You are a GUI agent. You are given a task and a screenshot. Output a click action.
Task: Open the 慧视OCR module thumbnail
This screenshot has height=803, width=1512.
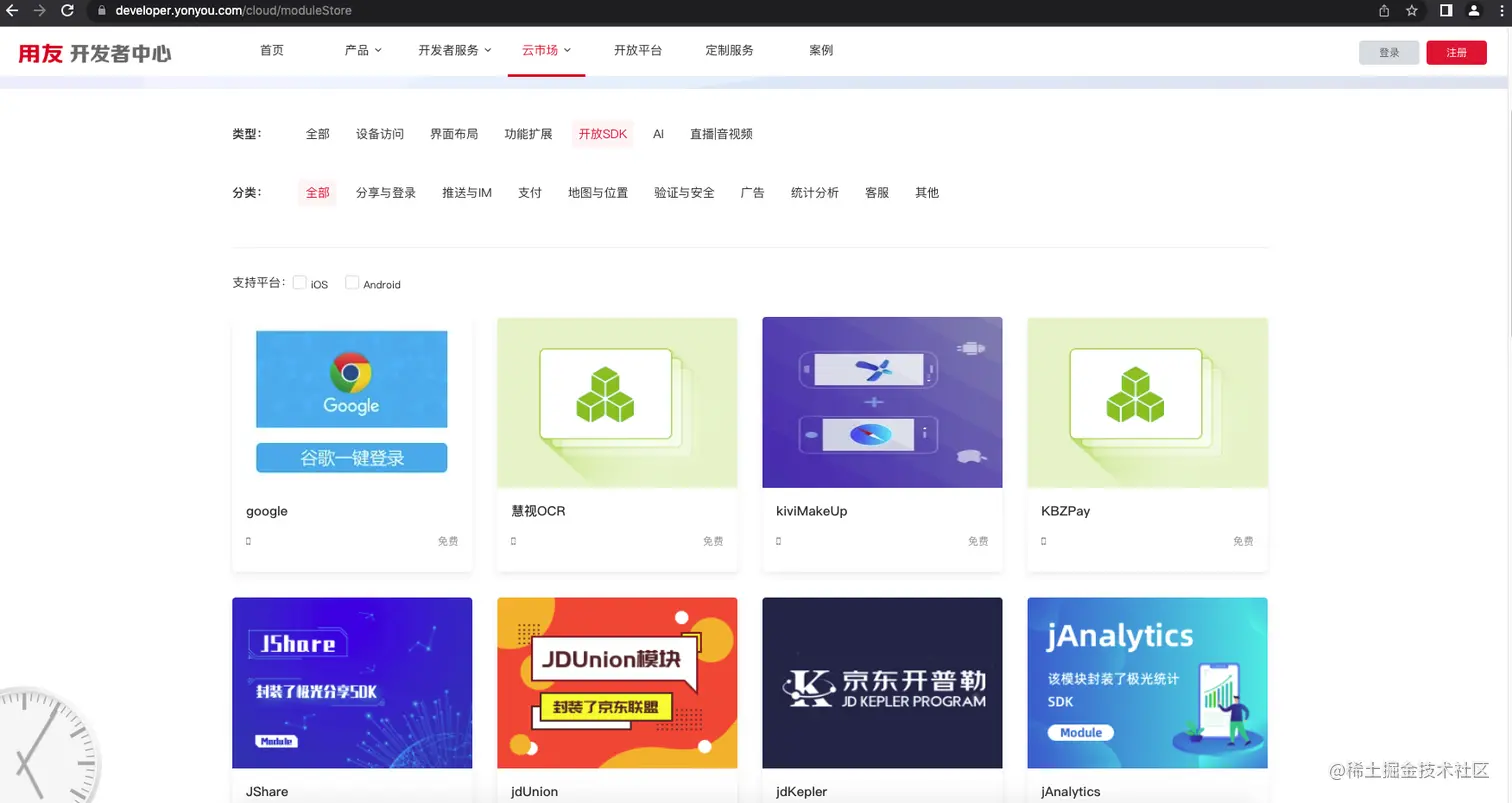point(617,403)
